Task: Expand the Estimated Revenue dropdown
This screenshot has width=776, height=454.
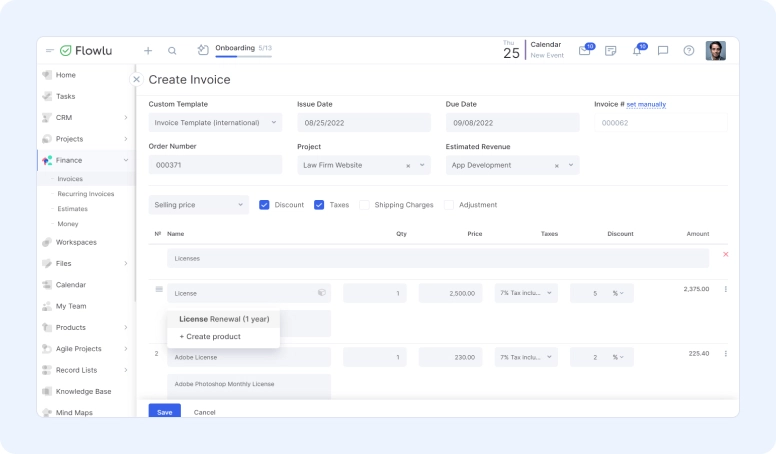Action: (x=571, y=165)
